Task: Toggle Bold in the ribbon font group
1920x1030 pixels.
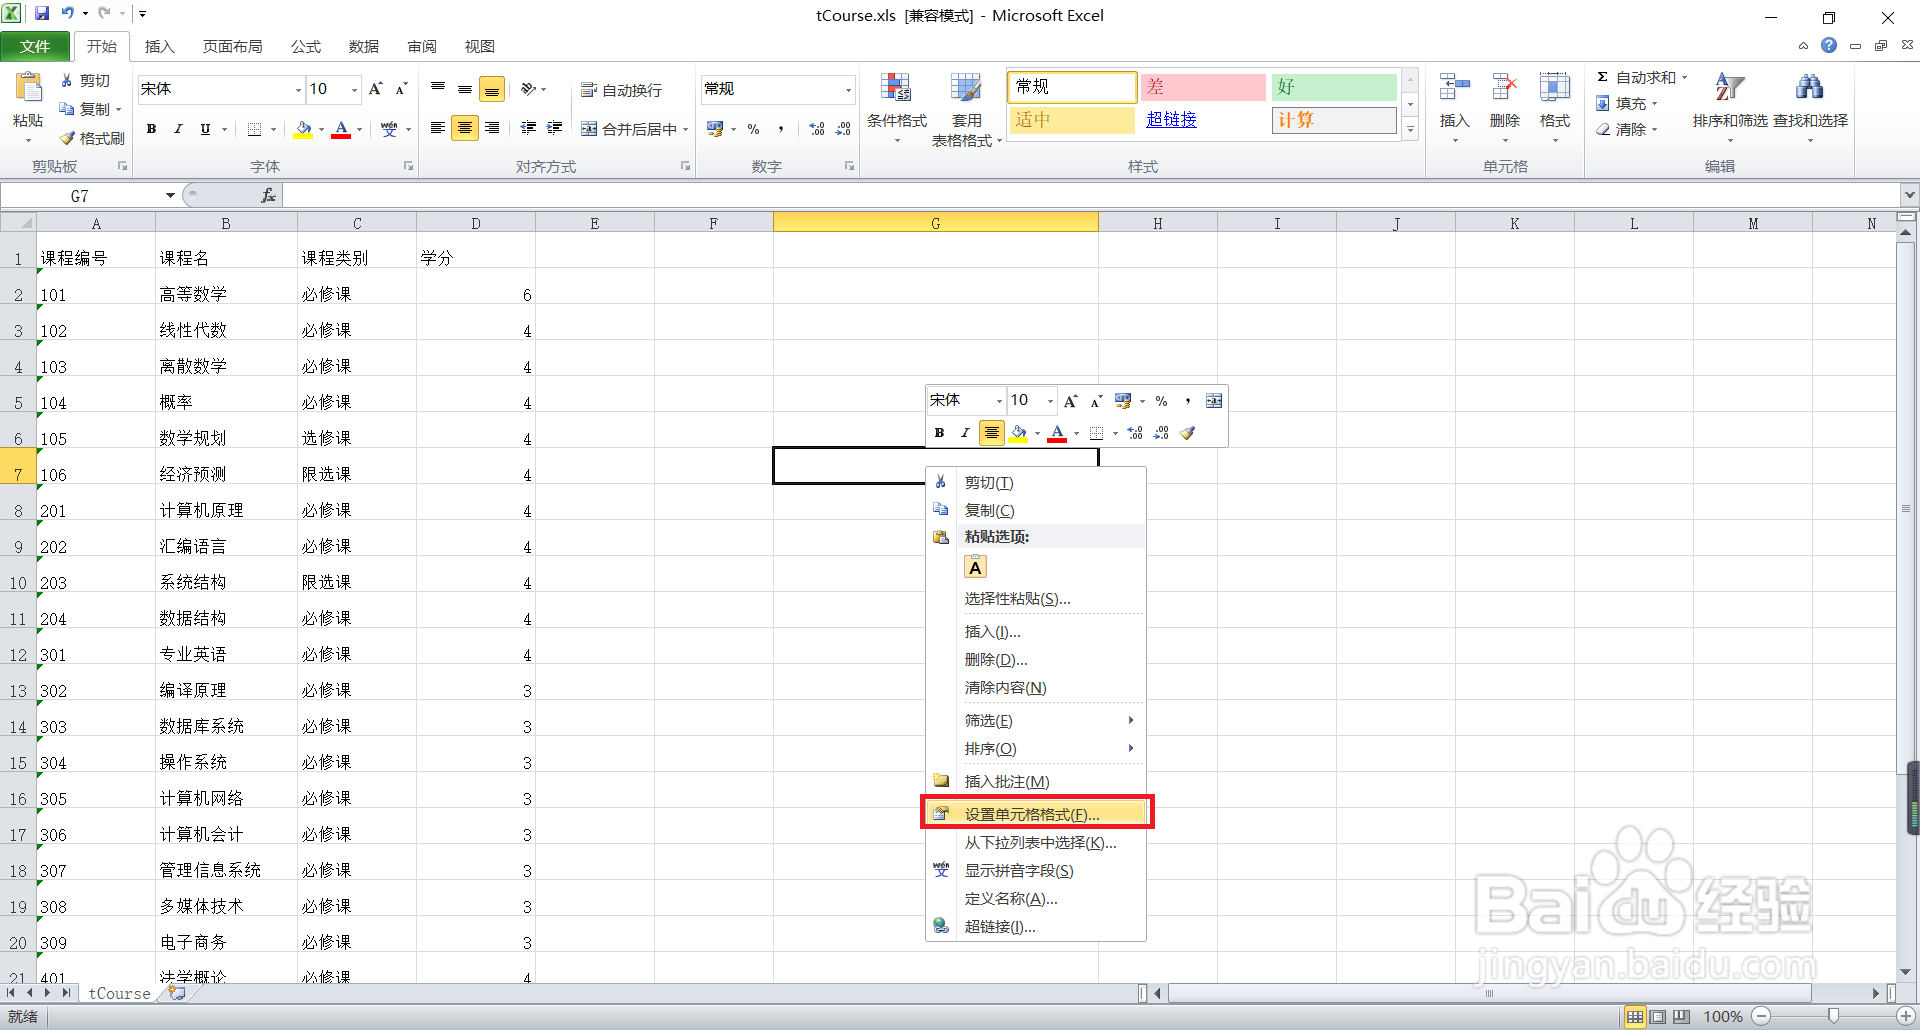Action: [x=151, y=129]
